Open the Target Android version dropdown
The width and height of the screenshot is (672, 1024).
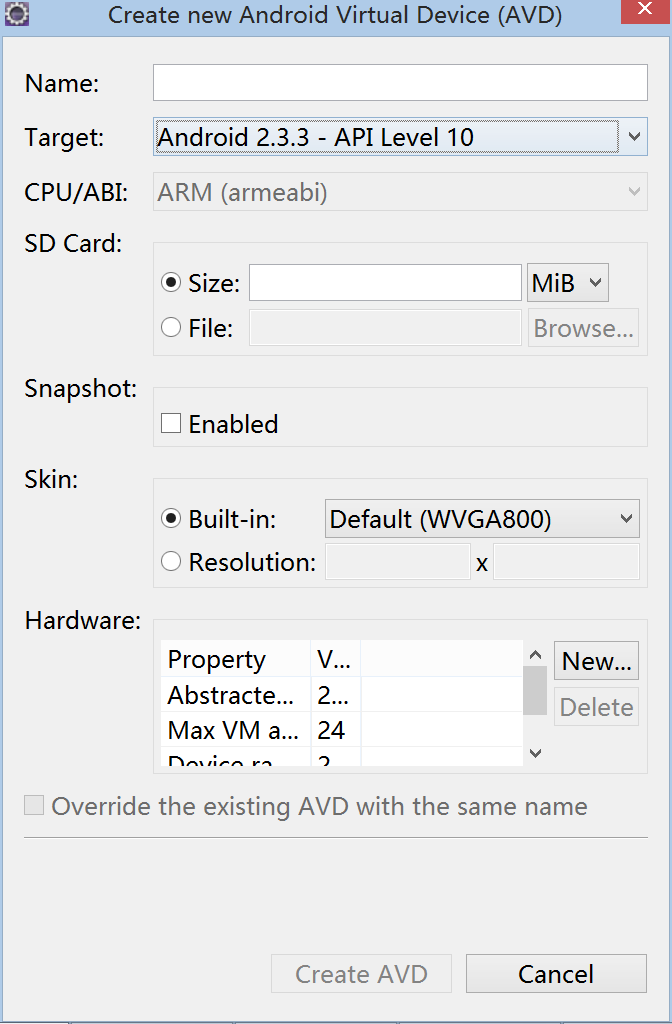(x=400, y=136)
